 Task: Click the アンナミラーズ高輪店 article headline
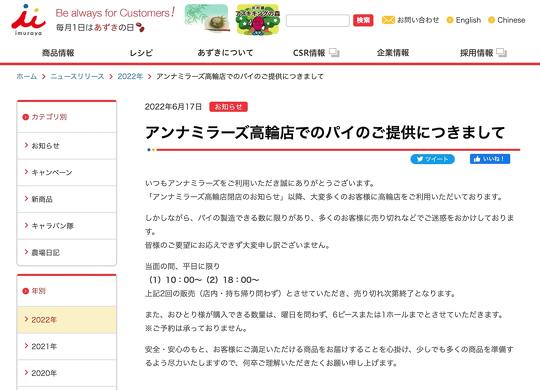(x=325, y=132)
